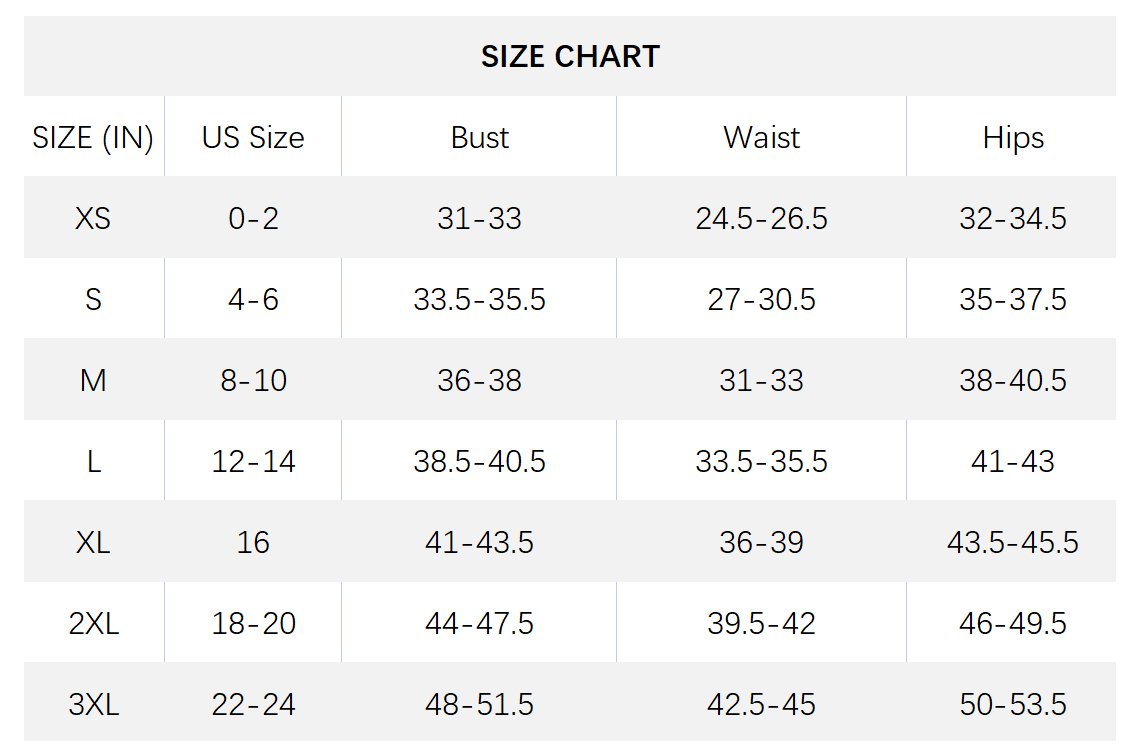Select bust measurement 44-47.5 cell
Viewport: 1138px width, 752px height.
point(480,624)
